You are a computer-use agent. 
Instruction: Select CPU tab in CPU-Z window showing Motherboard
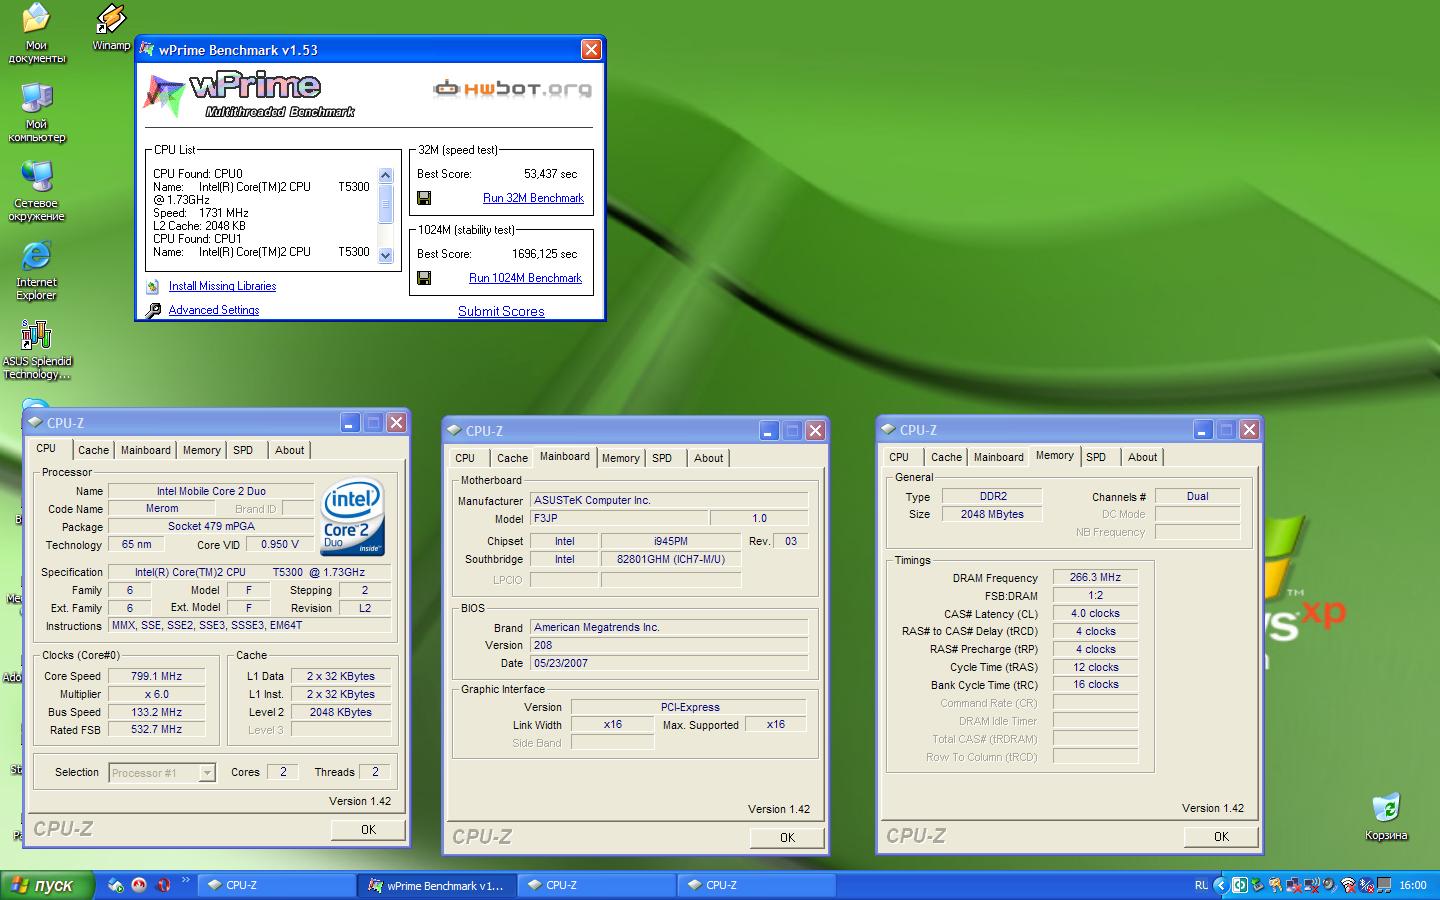click(465, 458)
